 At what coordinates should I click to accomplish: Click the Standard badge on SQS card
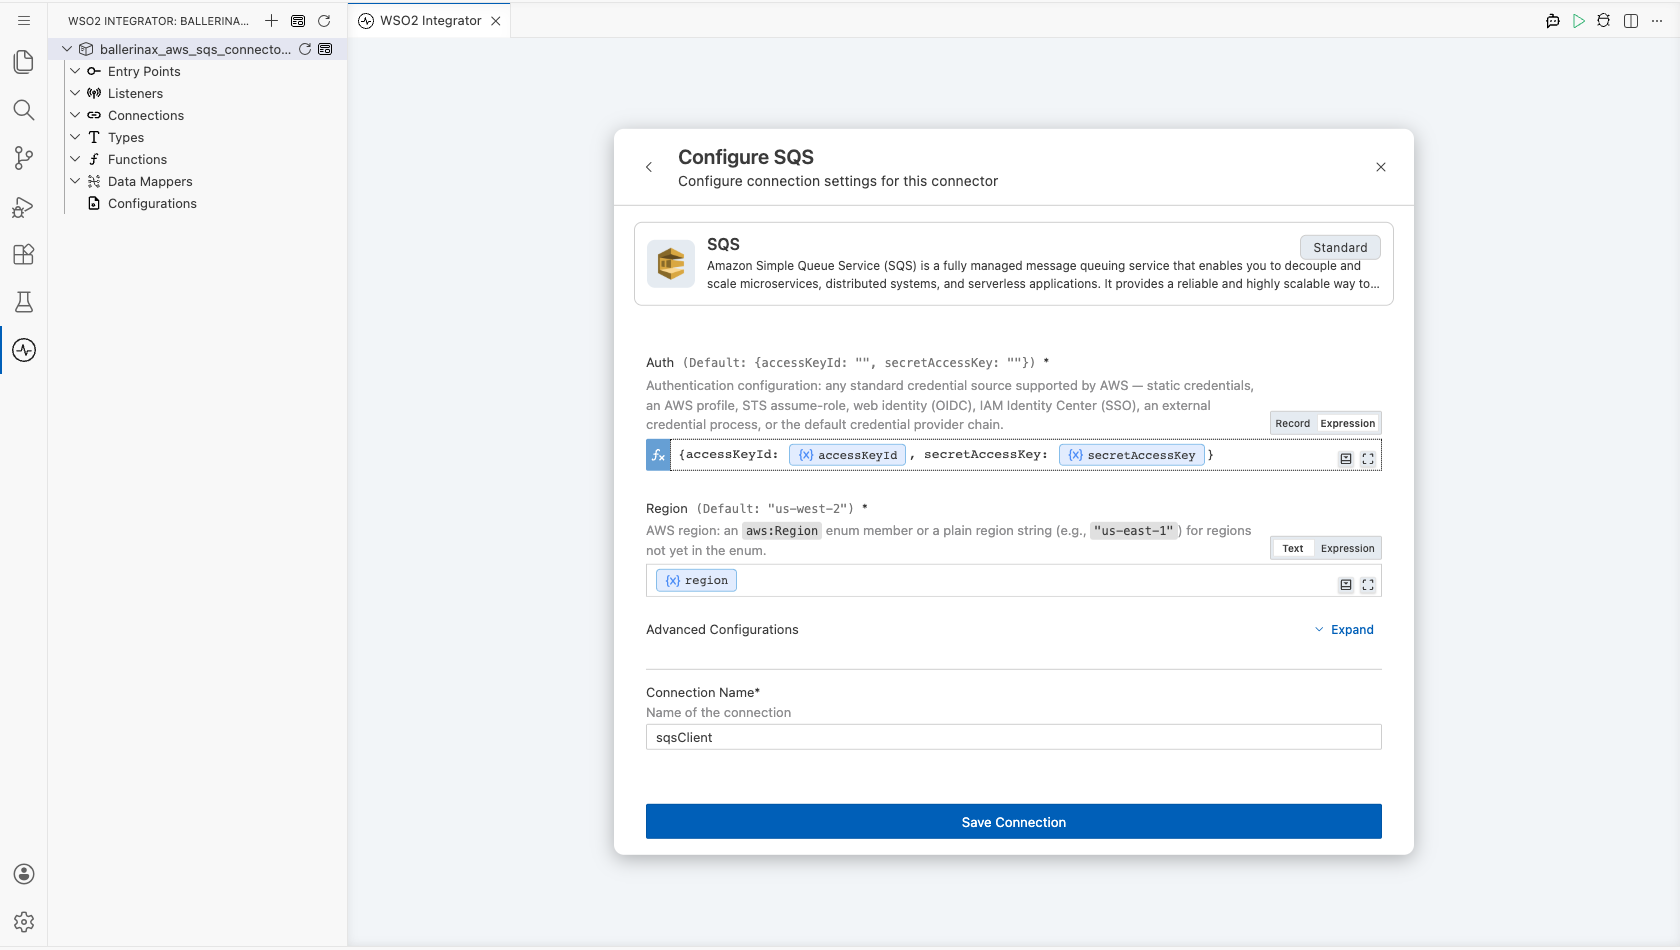(1340, 247)
